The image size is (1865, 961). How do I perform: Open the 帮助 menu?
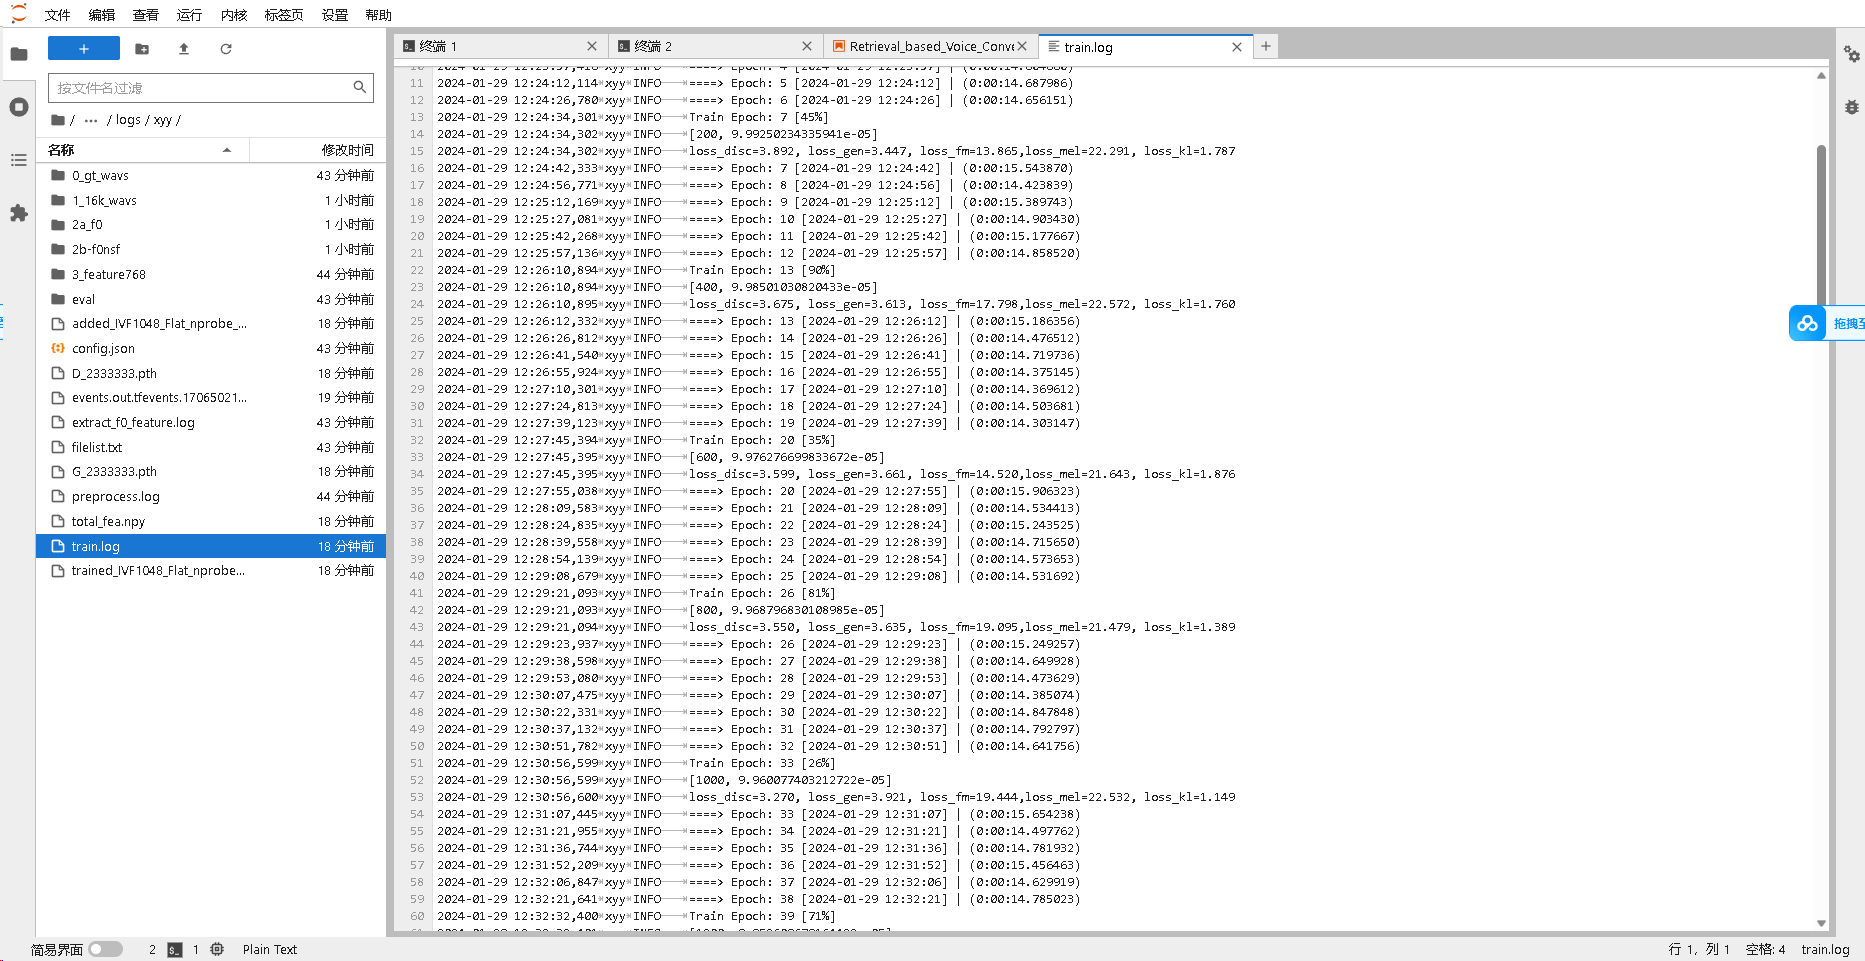[x=379, y=15]
